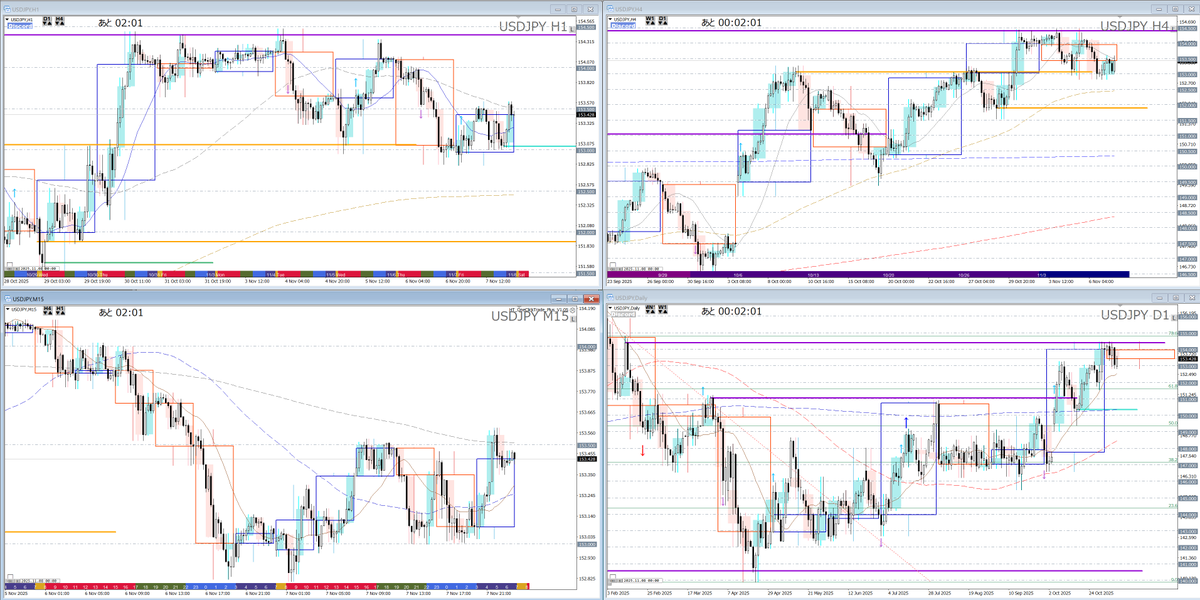The image size is (1200, 600).
Task: Toggle the L button in the H4 chart
Action: pos(1173,28)
